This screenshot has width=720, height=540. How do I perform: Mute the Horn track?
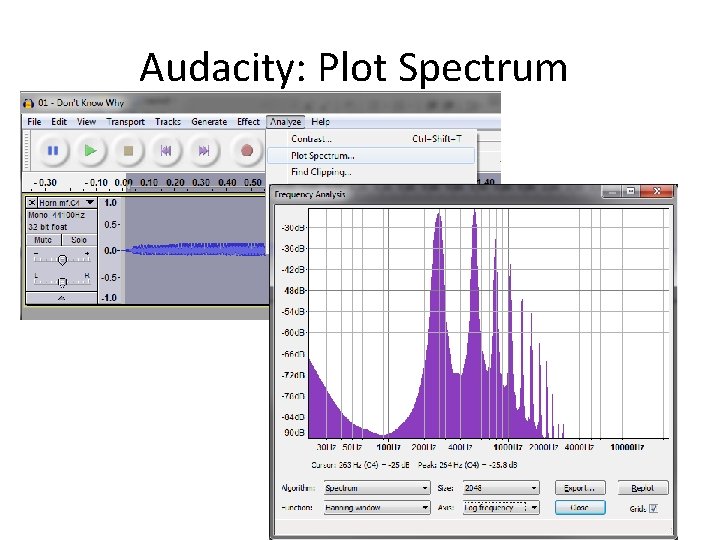(x=43, y=240)
